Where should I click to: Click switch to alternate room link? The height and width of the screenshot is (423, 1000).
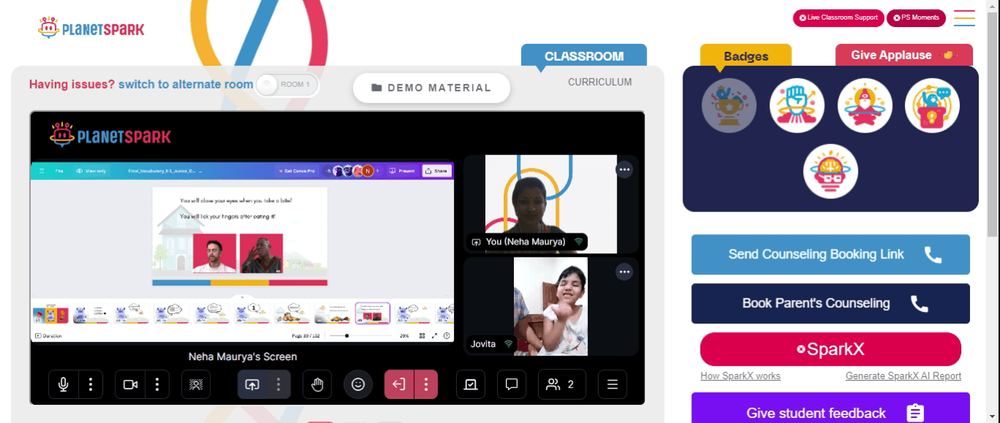tap(186, 84)
